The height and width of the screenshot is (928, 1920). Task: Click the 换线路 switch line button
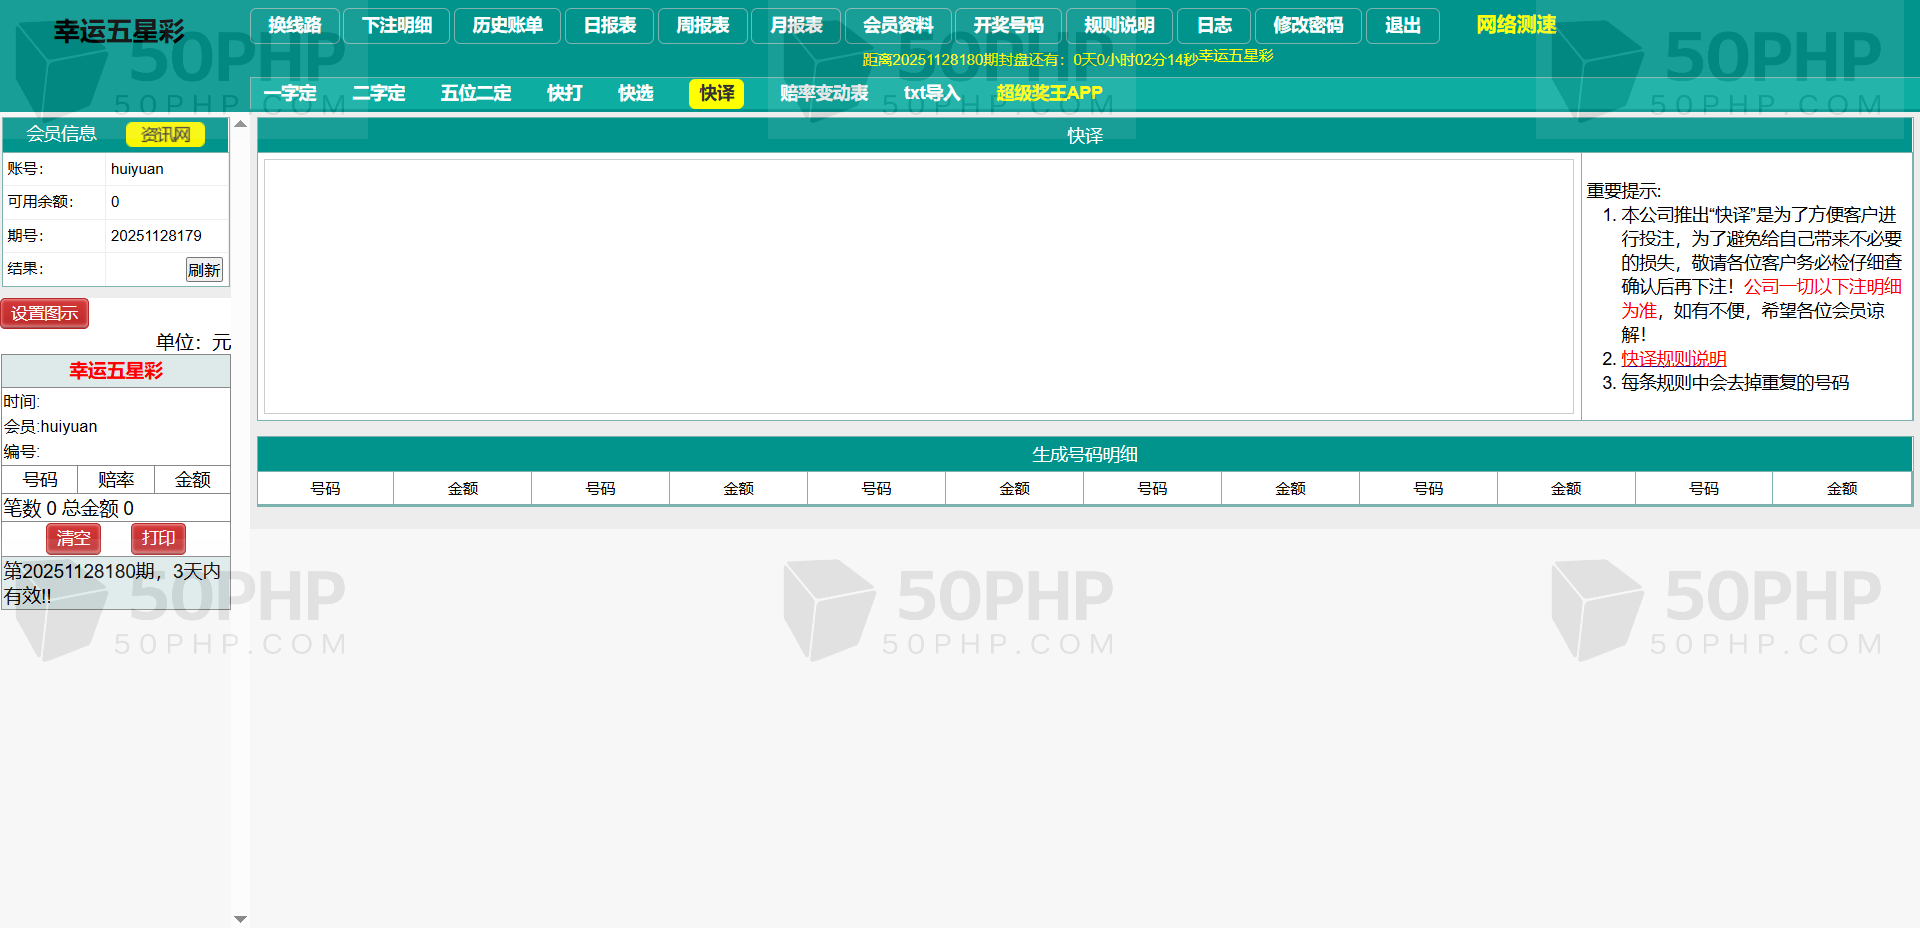pyautogui.click(x=295, y=26)
